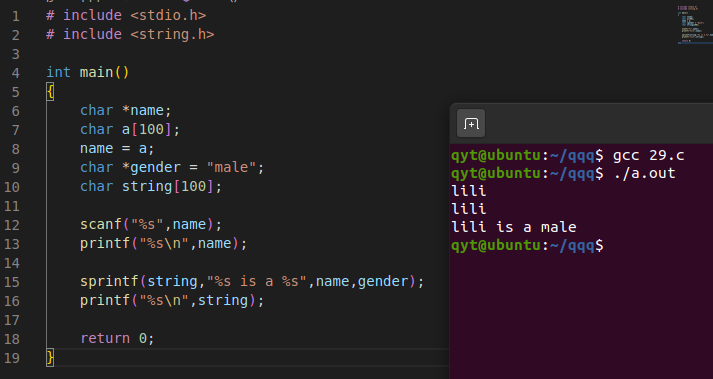Click on '<string.h>' include text
The image size is (713, 379).
172,34
